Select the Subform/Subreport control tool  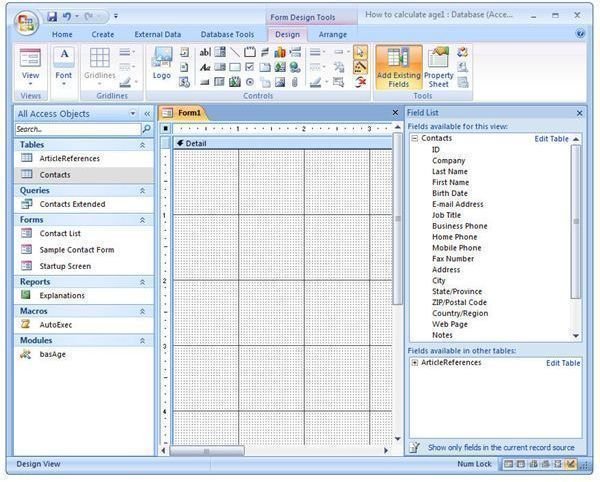click(220, 82)
